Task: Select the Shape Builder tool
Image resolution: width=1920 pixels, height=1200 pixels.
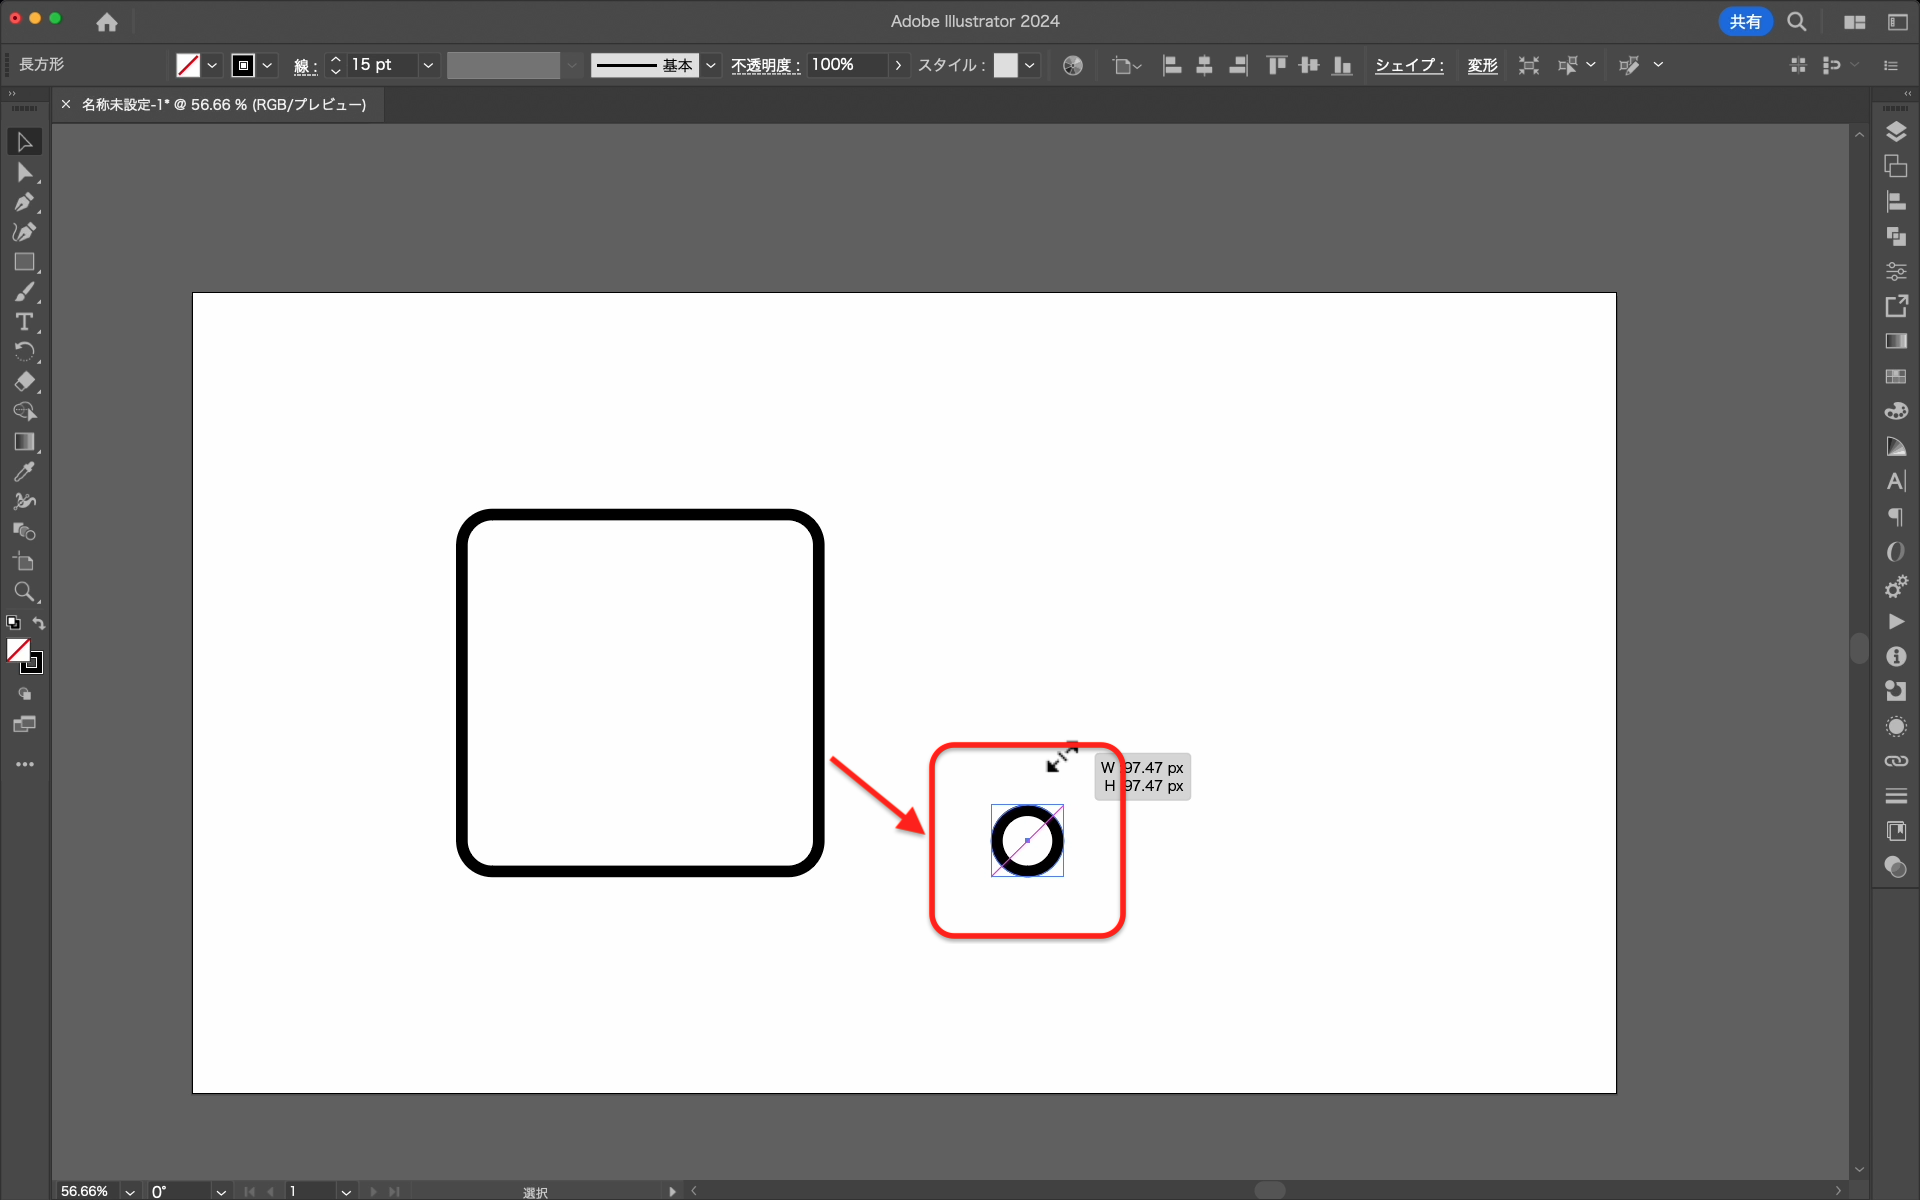Action: point(24,412)
